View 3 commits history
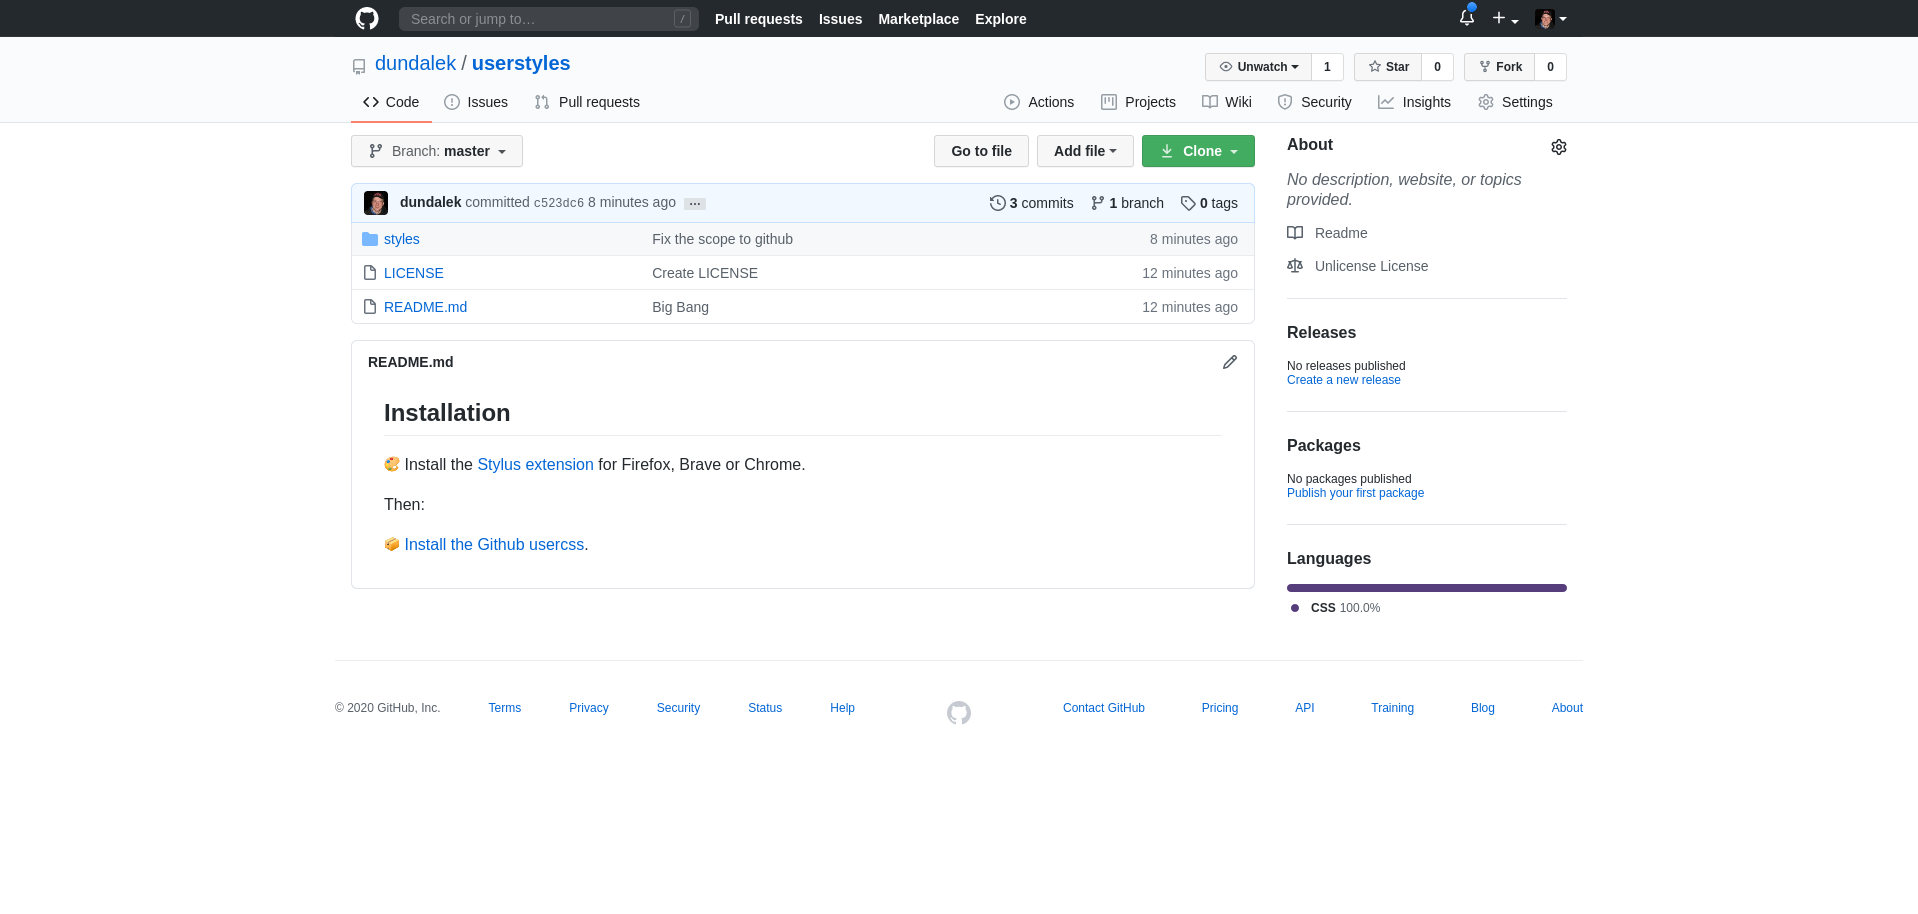 point(1031,203)
